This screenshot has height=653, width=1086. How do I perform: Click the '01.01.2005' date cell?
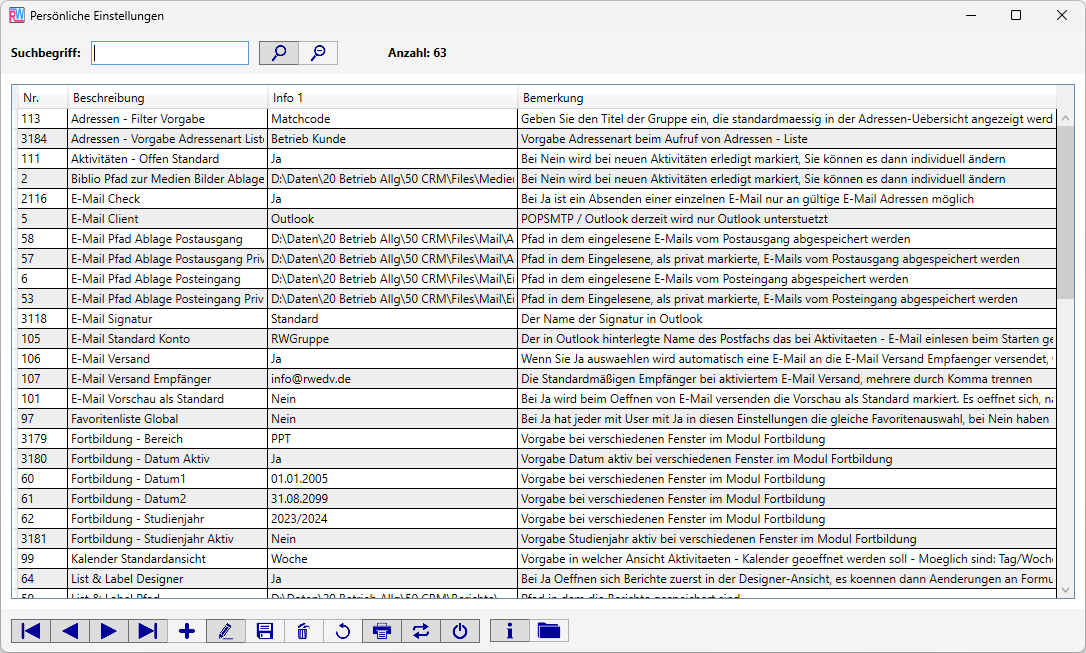point(393,478)
